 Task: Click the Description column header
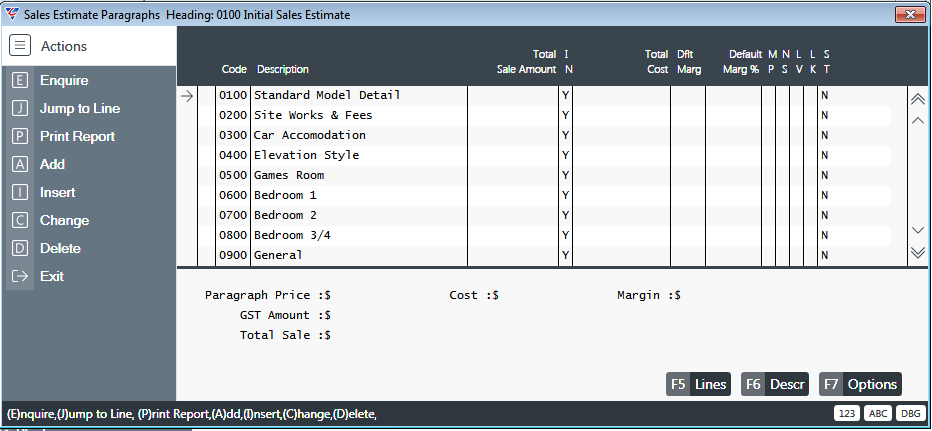pos(282,70)
